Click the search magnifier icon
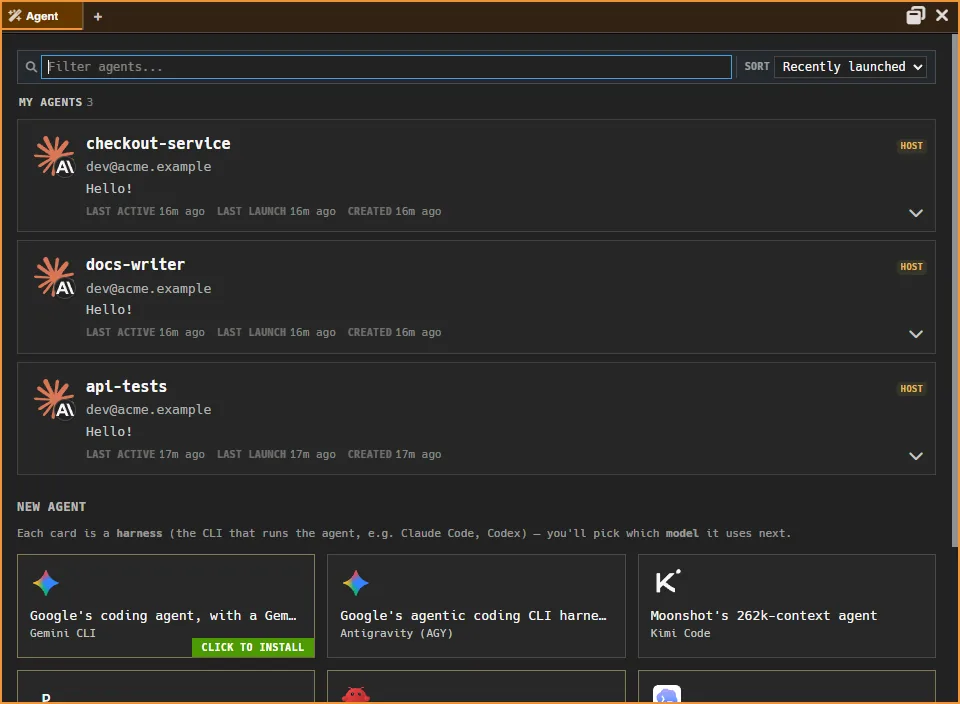The height and width of the screenshot is (704, 960). click(x=31, y=67)
